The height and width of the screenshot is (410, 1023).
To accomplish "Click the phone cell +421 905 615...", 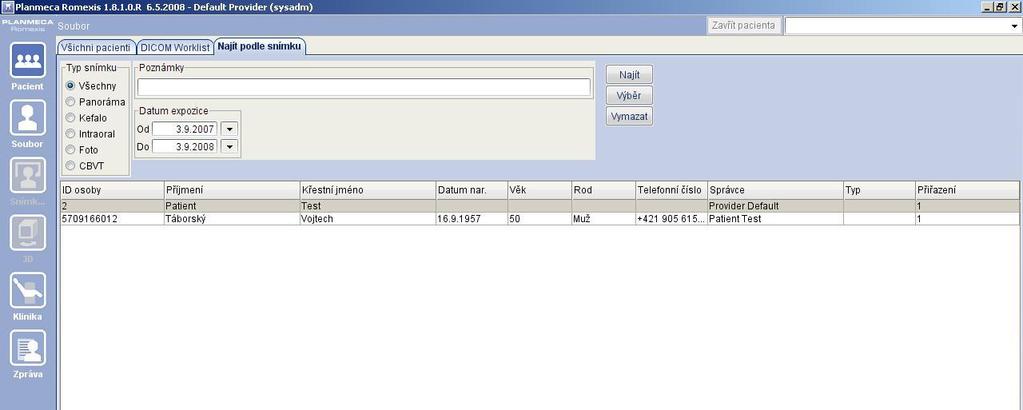I will [671, 219].
